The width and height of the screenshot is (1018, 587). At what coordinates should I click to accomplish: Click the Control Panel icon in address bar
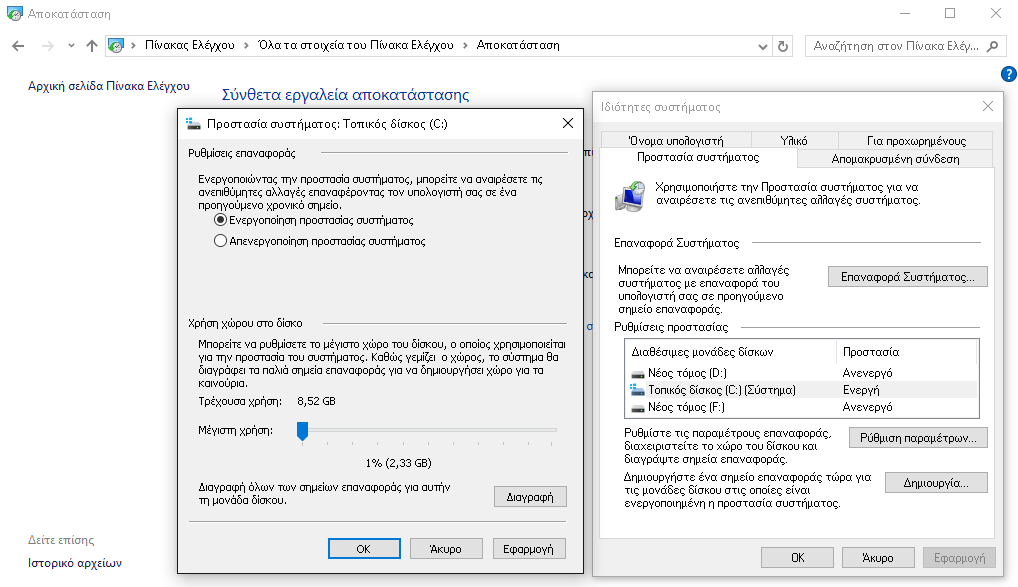point(116,45)
